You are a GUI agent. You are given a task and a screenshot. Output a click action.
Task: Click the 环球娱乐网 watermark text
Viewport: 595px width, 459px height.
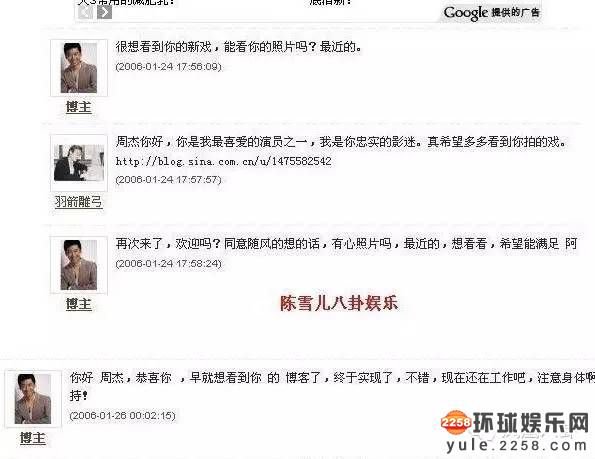(531, 422)
